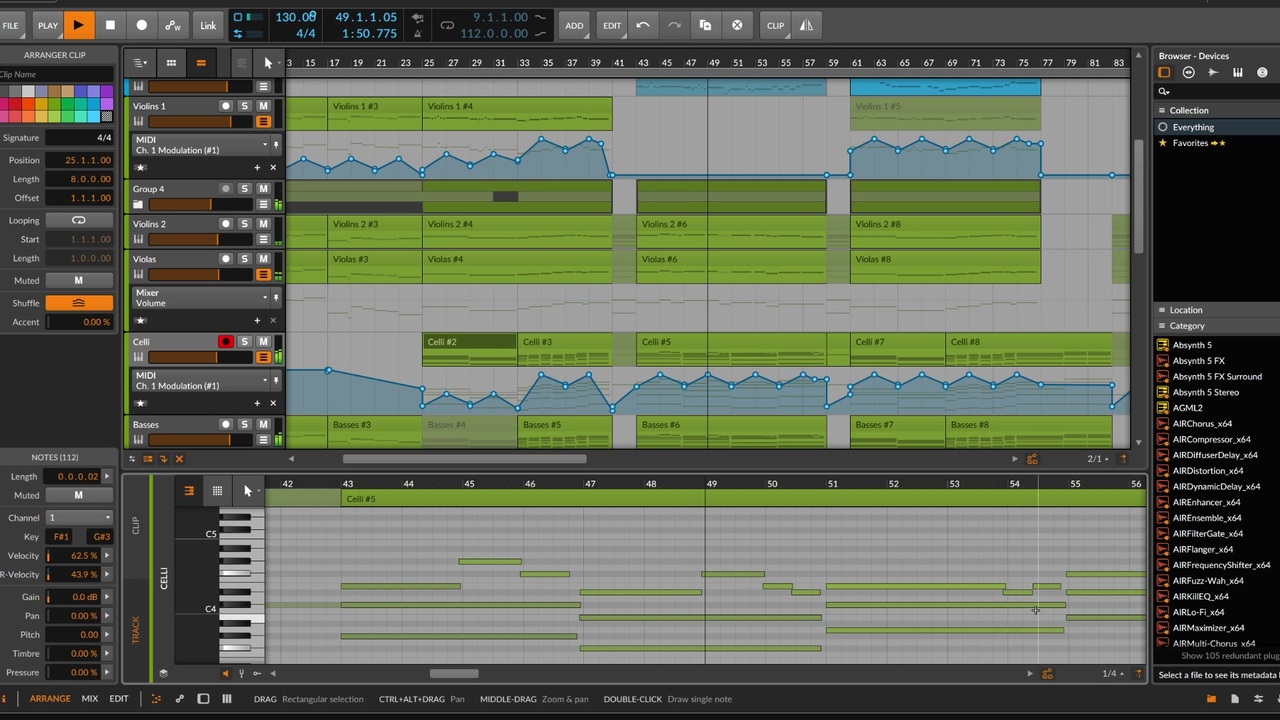Open the Mixer Volume automation lane dropdown
Screen dimensions: 1280x720
(x=265, y=297)
